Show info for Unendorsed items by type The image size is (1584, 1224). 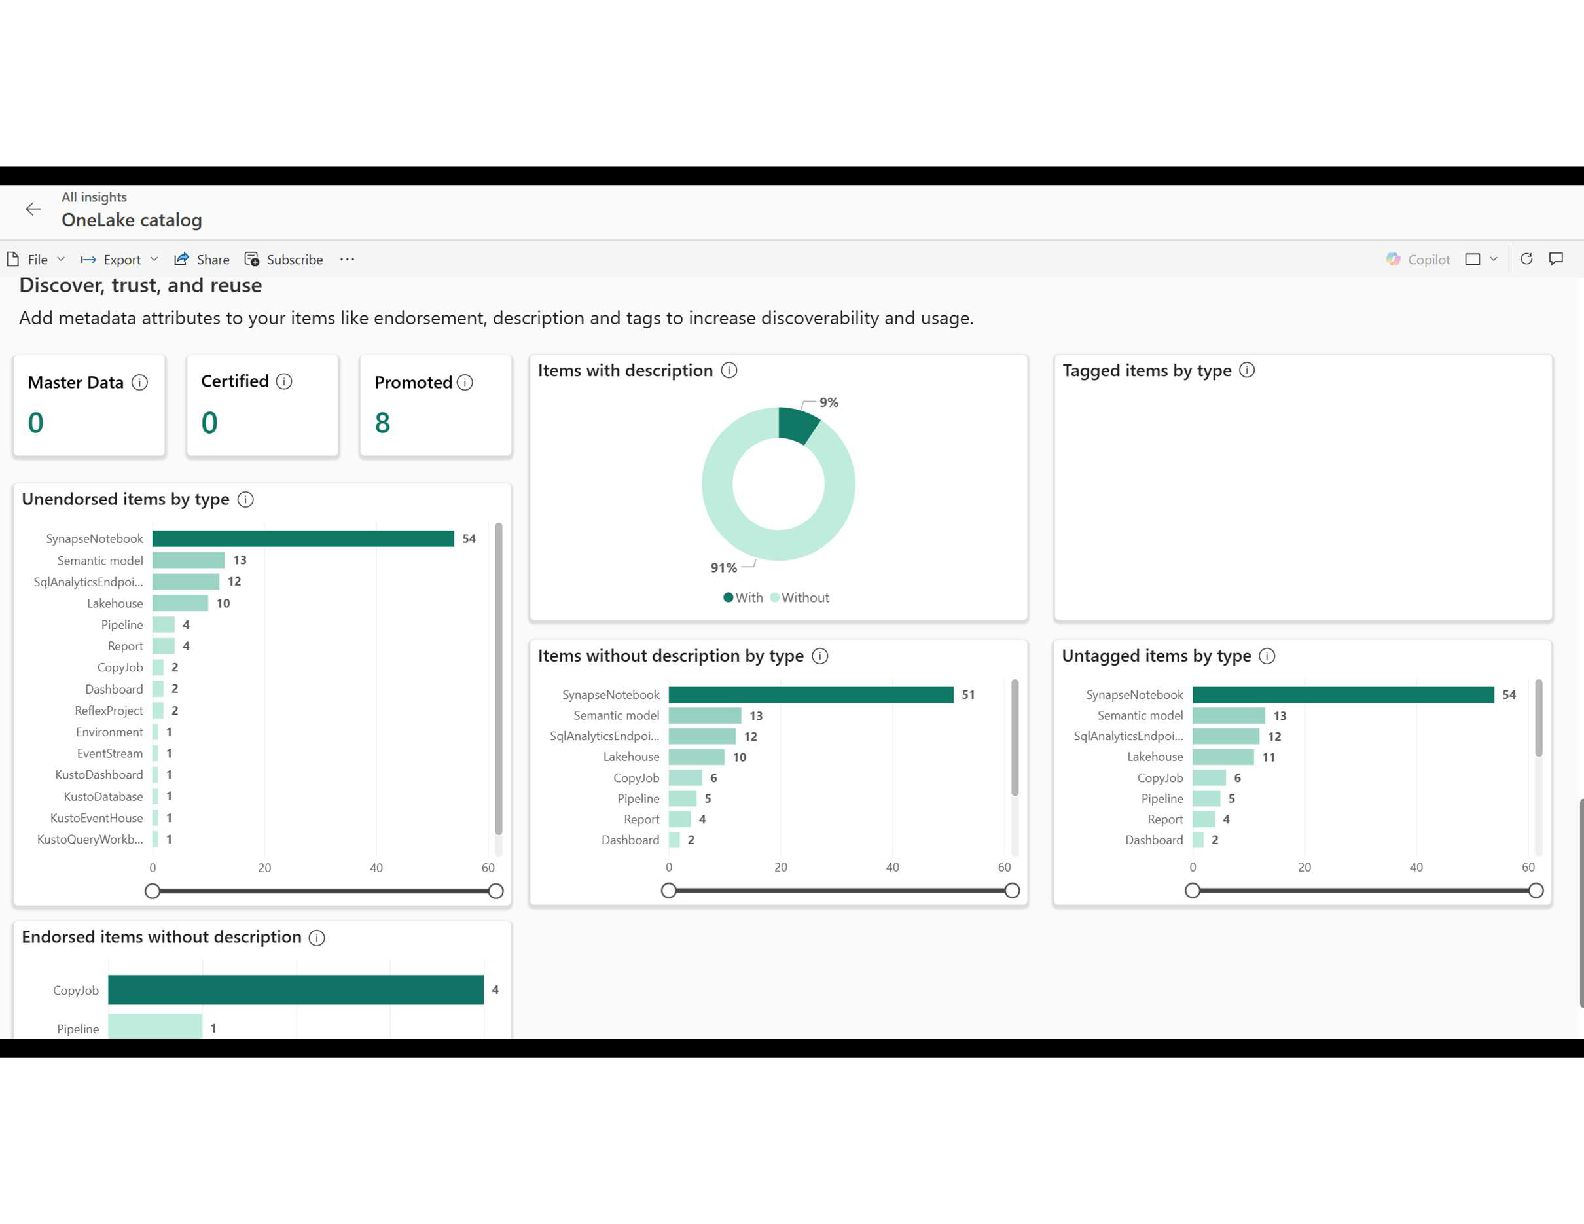tap(245, 499)
